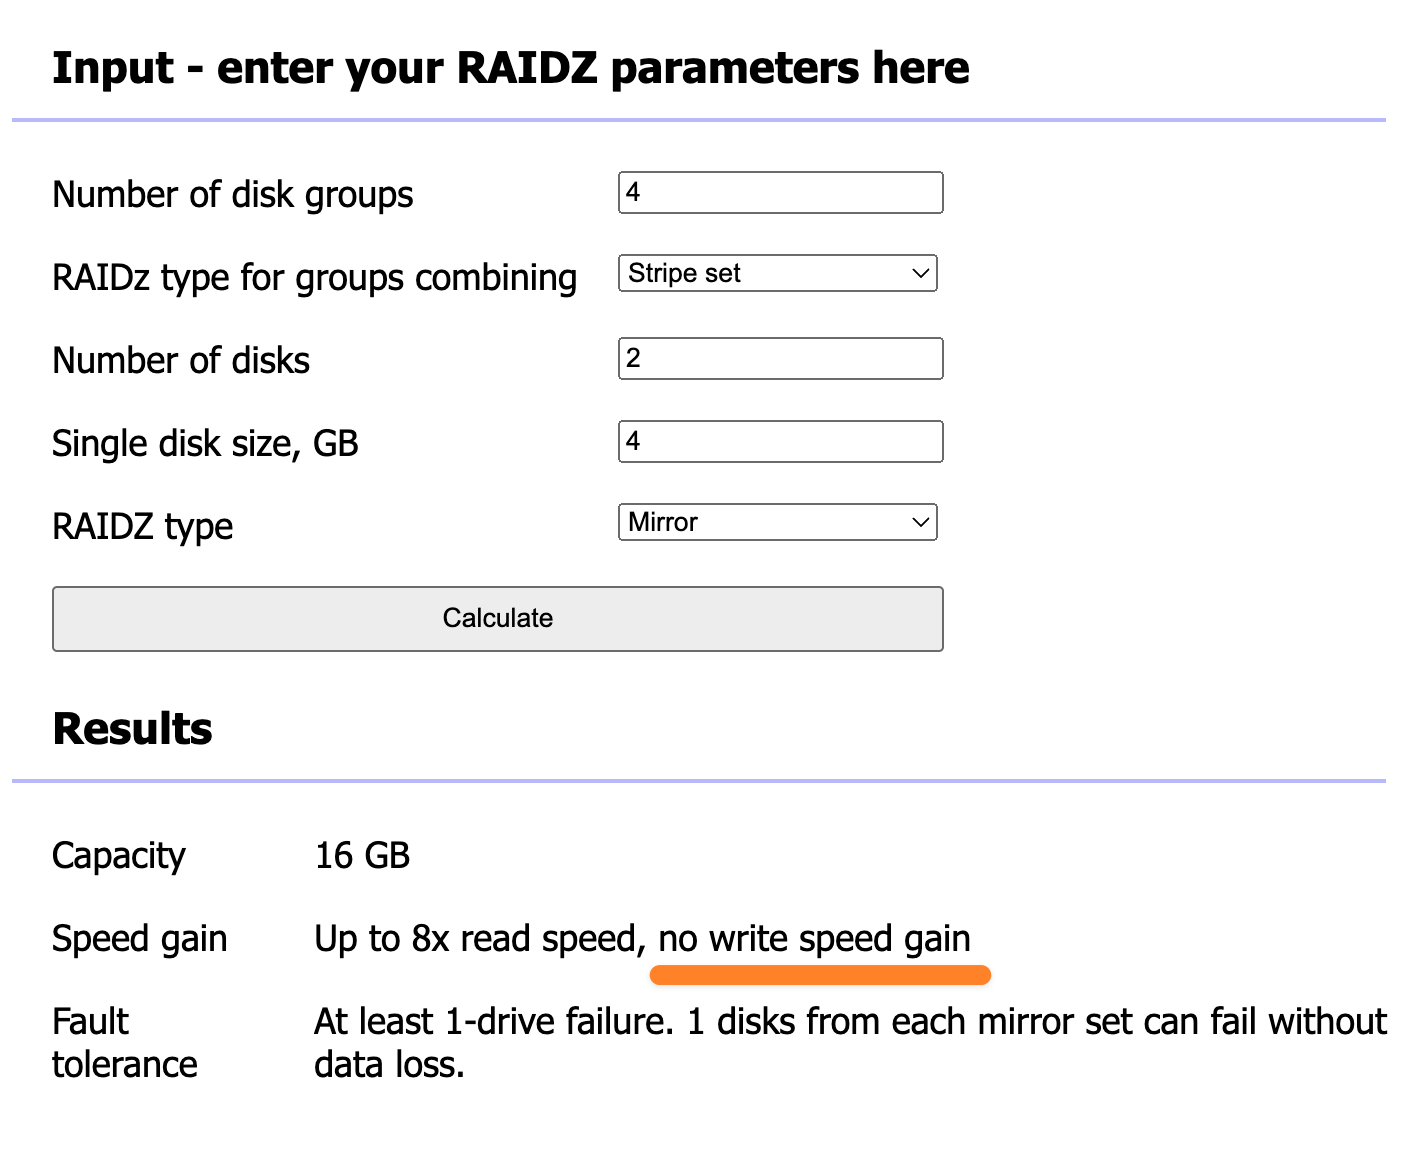Click the Single disk size input
Screen dimensions: 1418x1174
(x=780, y=442)
